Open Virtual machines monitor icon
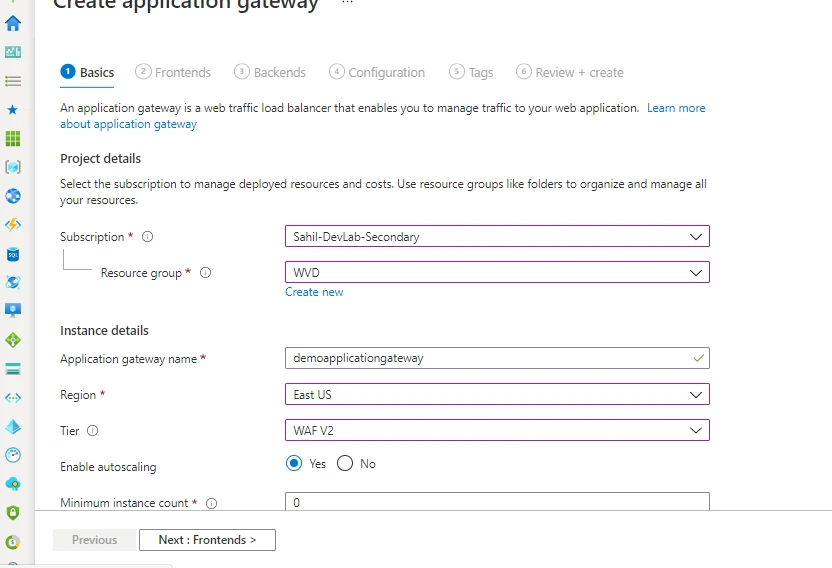 click(x=13, y=311)
